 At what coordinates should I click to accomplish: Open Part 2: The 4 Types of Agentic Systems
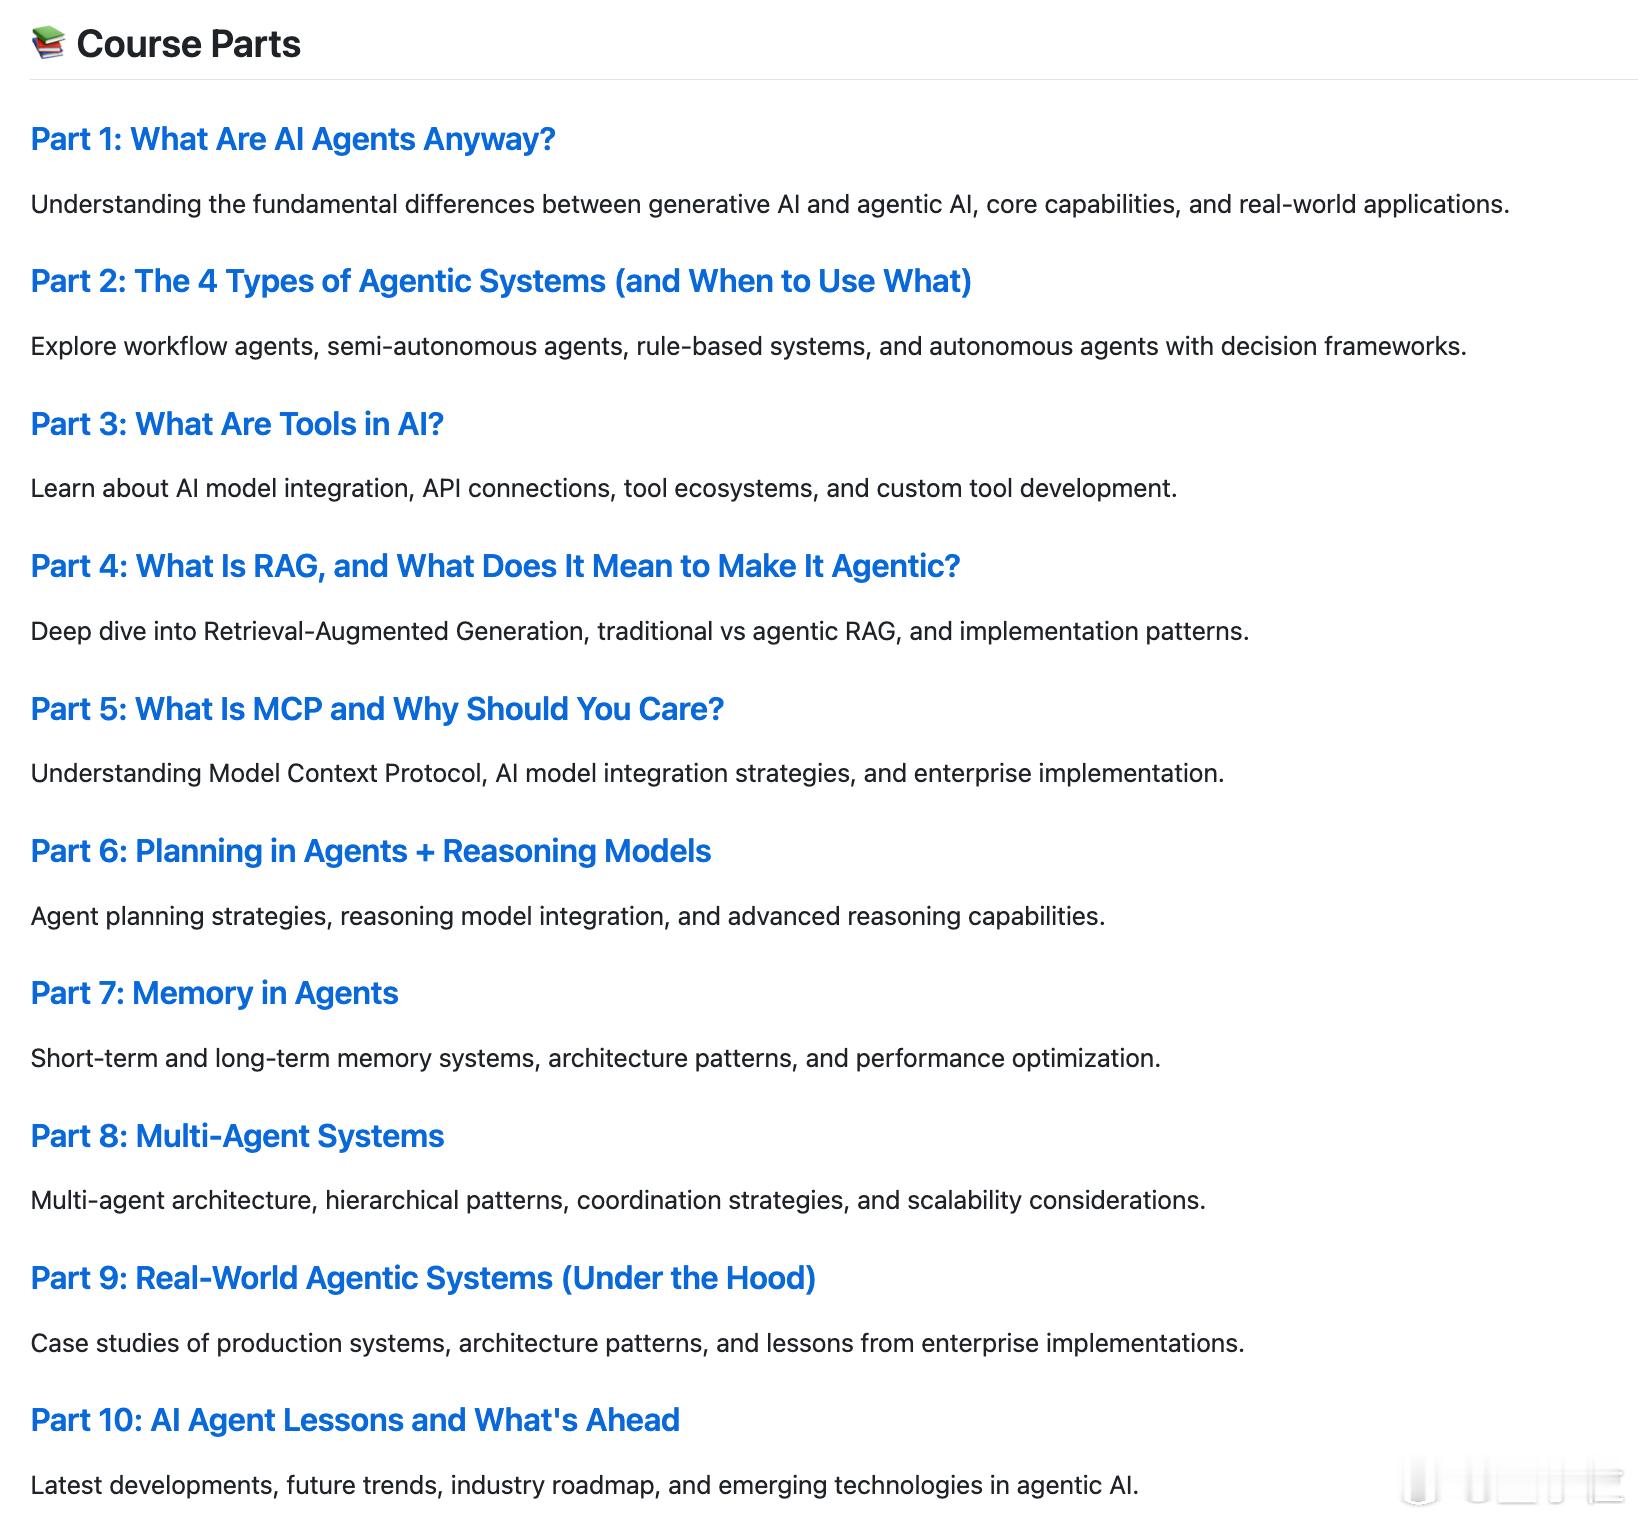pos(501,281)
